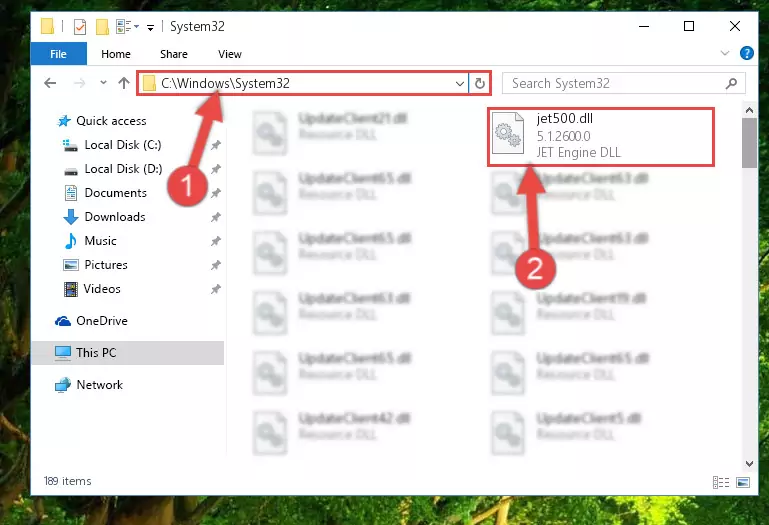Expand the address bar history dropdown
769x525 pixels.
click(x=460, y=83)
